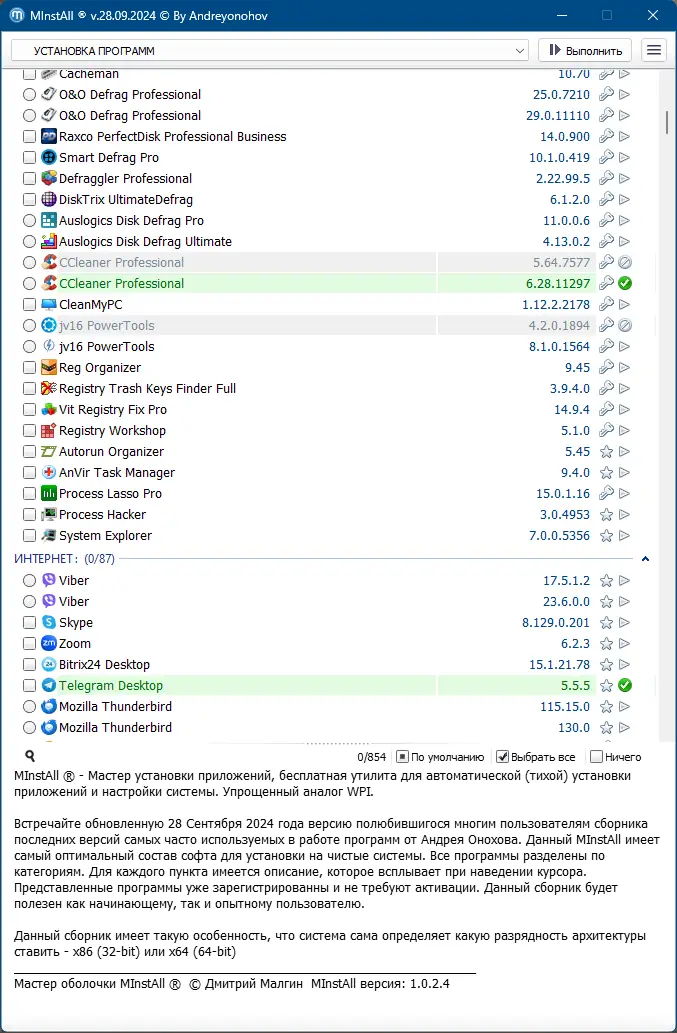Select Auslogics Disk Defrag Ultimate radio button

tap(29, 242)
